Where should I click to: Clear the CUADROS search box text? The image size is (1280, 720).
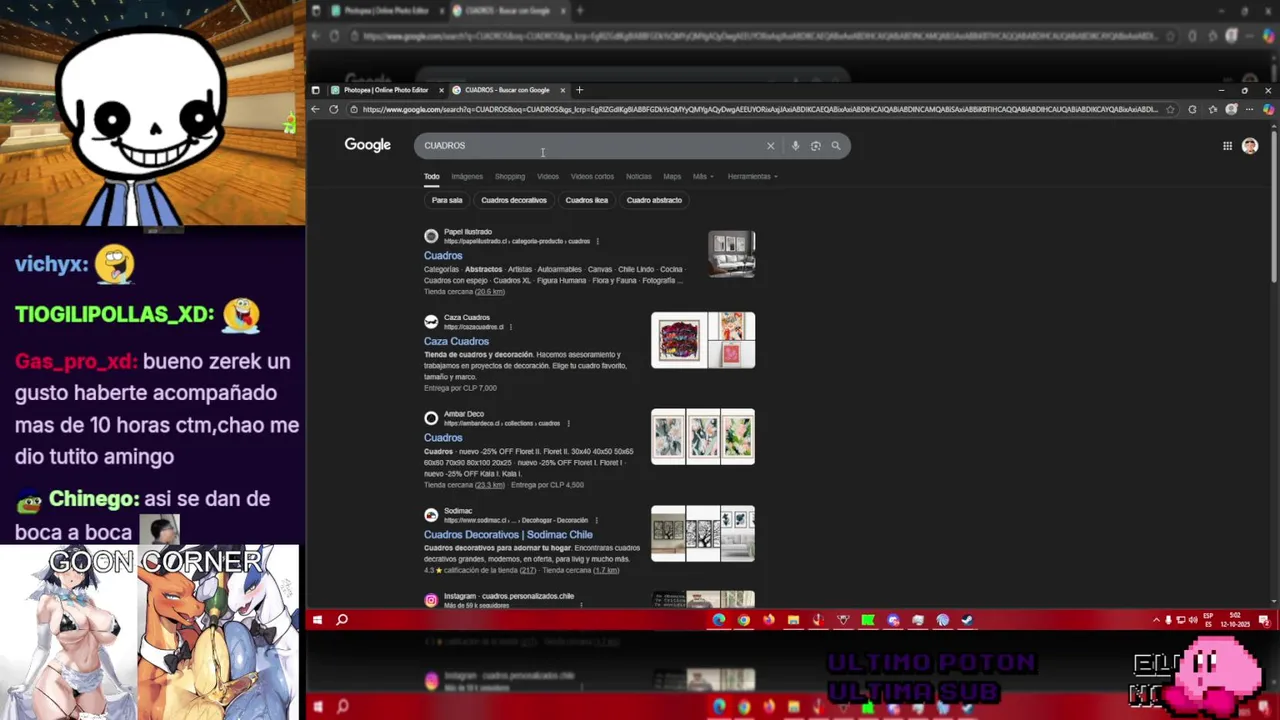(770, 146)
